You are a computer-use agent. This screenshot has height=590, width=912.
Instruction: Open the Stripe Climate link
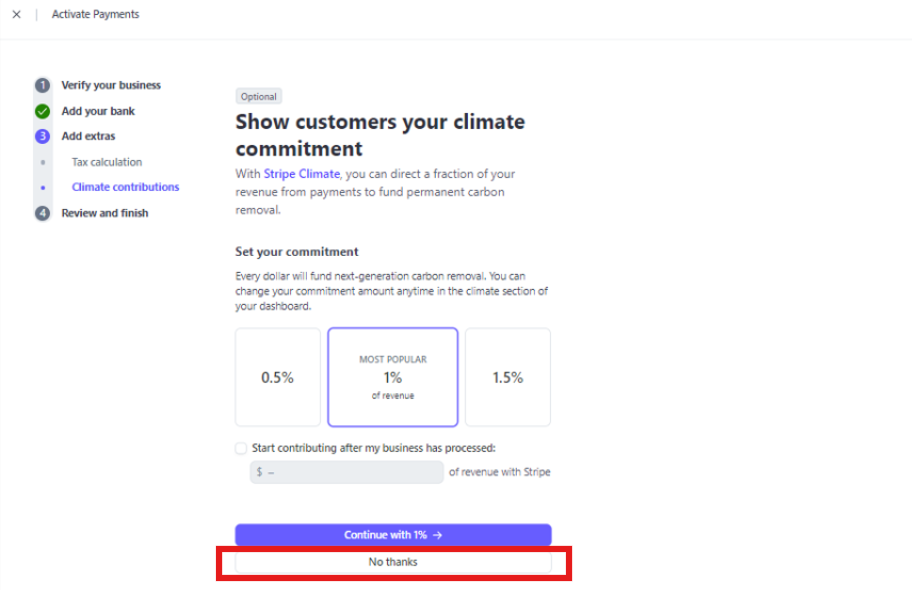tap(301, 173)
